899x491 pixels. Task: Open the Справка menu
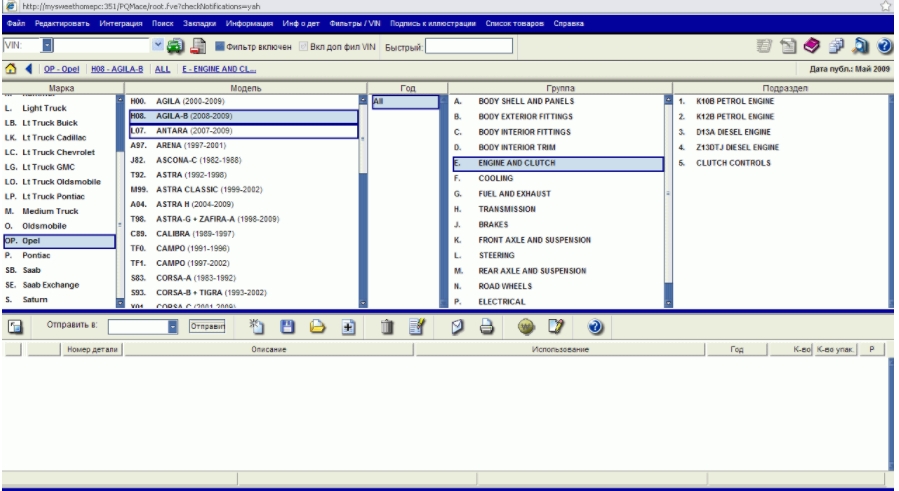pos(569,24)
